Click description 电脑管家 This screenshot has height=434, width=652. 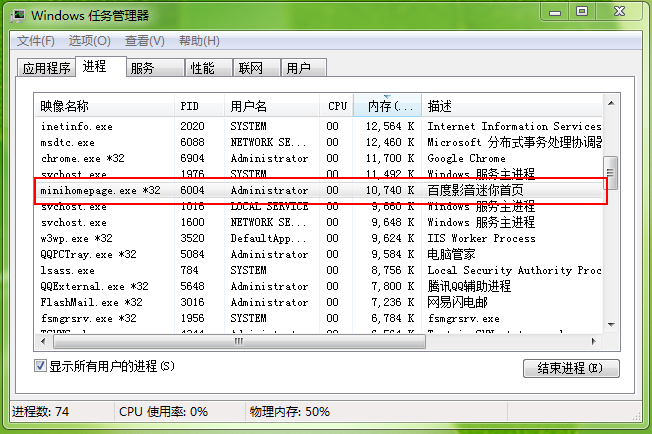(451, 254)
